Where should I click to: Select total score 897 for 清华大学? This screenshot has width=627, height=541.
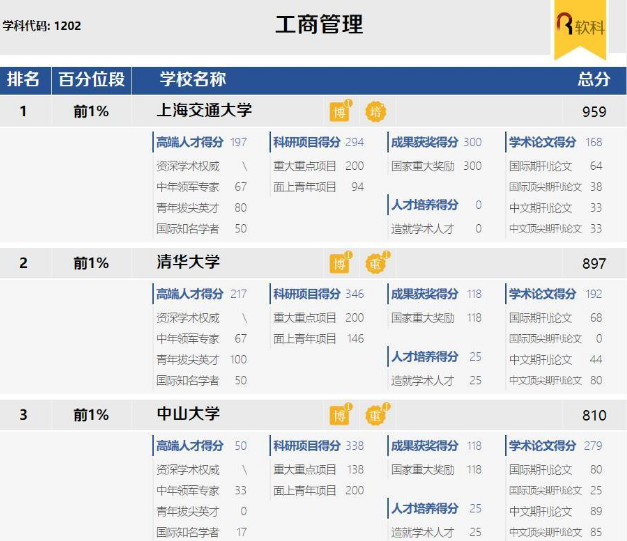point(594,264)
